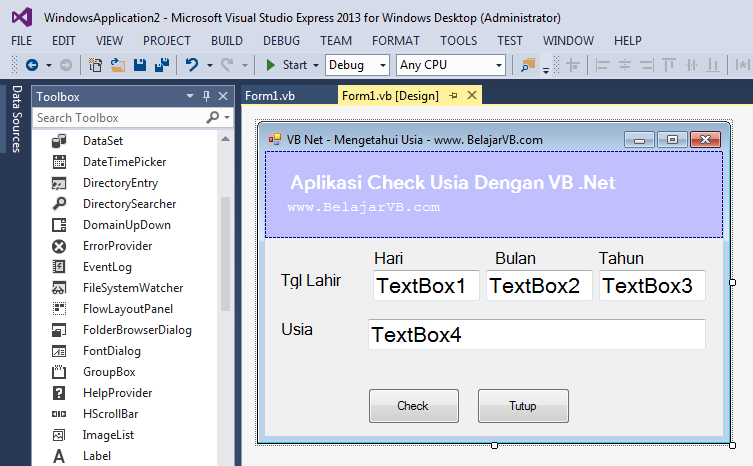Close the Toolbox panel

tap(223, 96)
